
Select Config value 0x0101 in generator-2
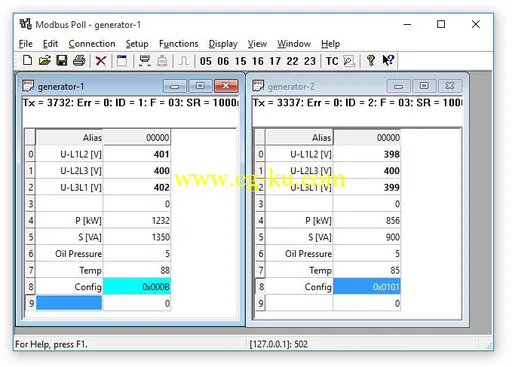tap(367, 287)
